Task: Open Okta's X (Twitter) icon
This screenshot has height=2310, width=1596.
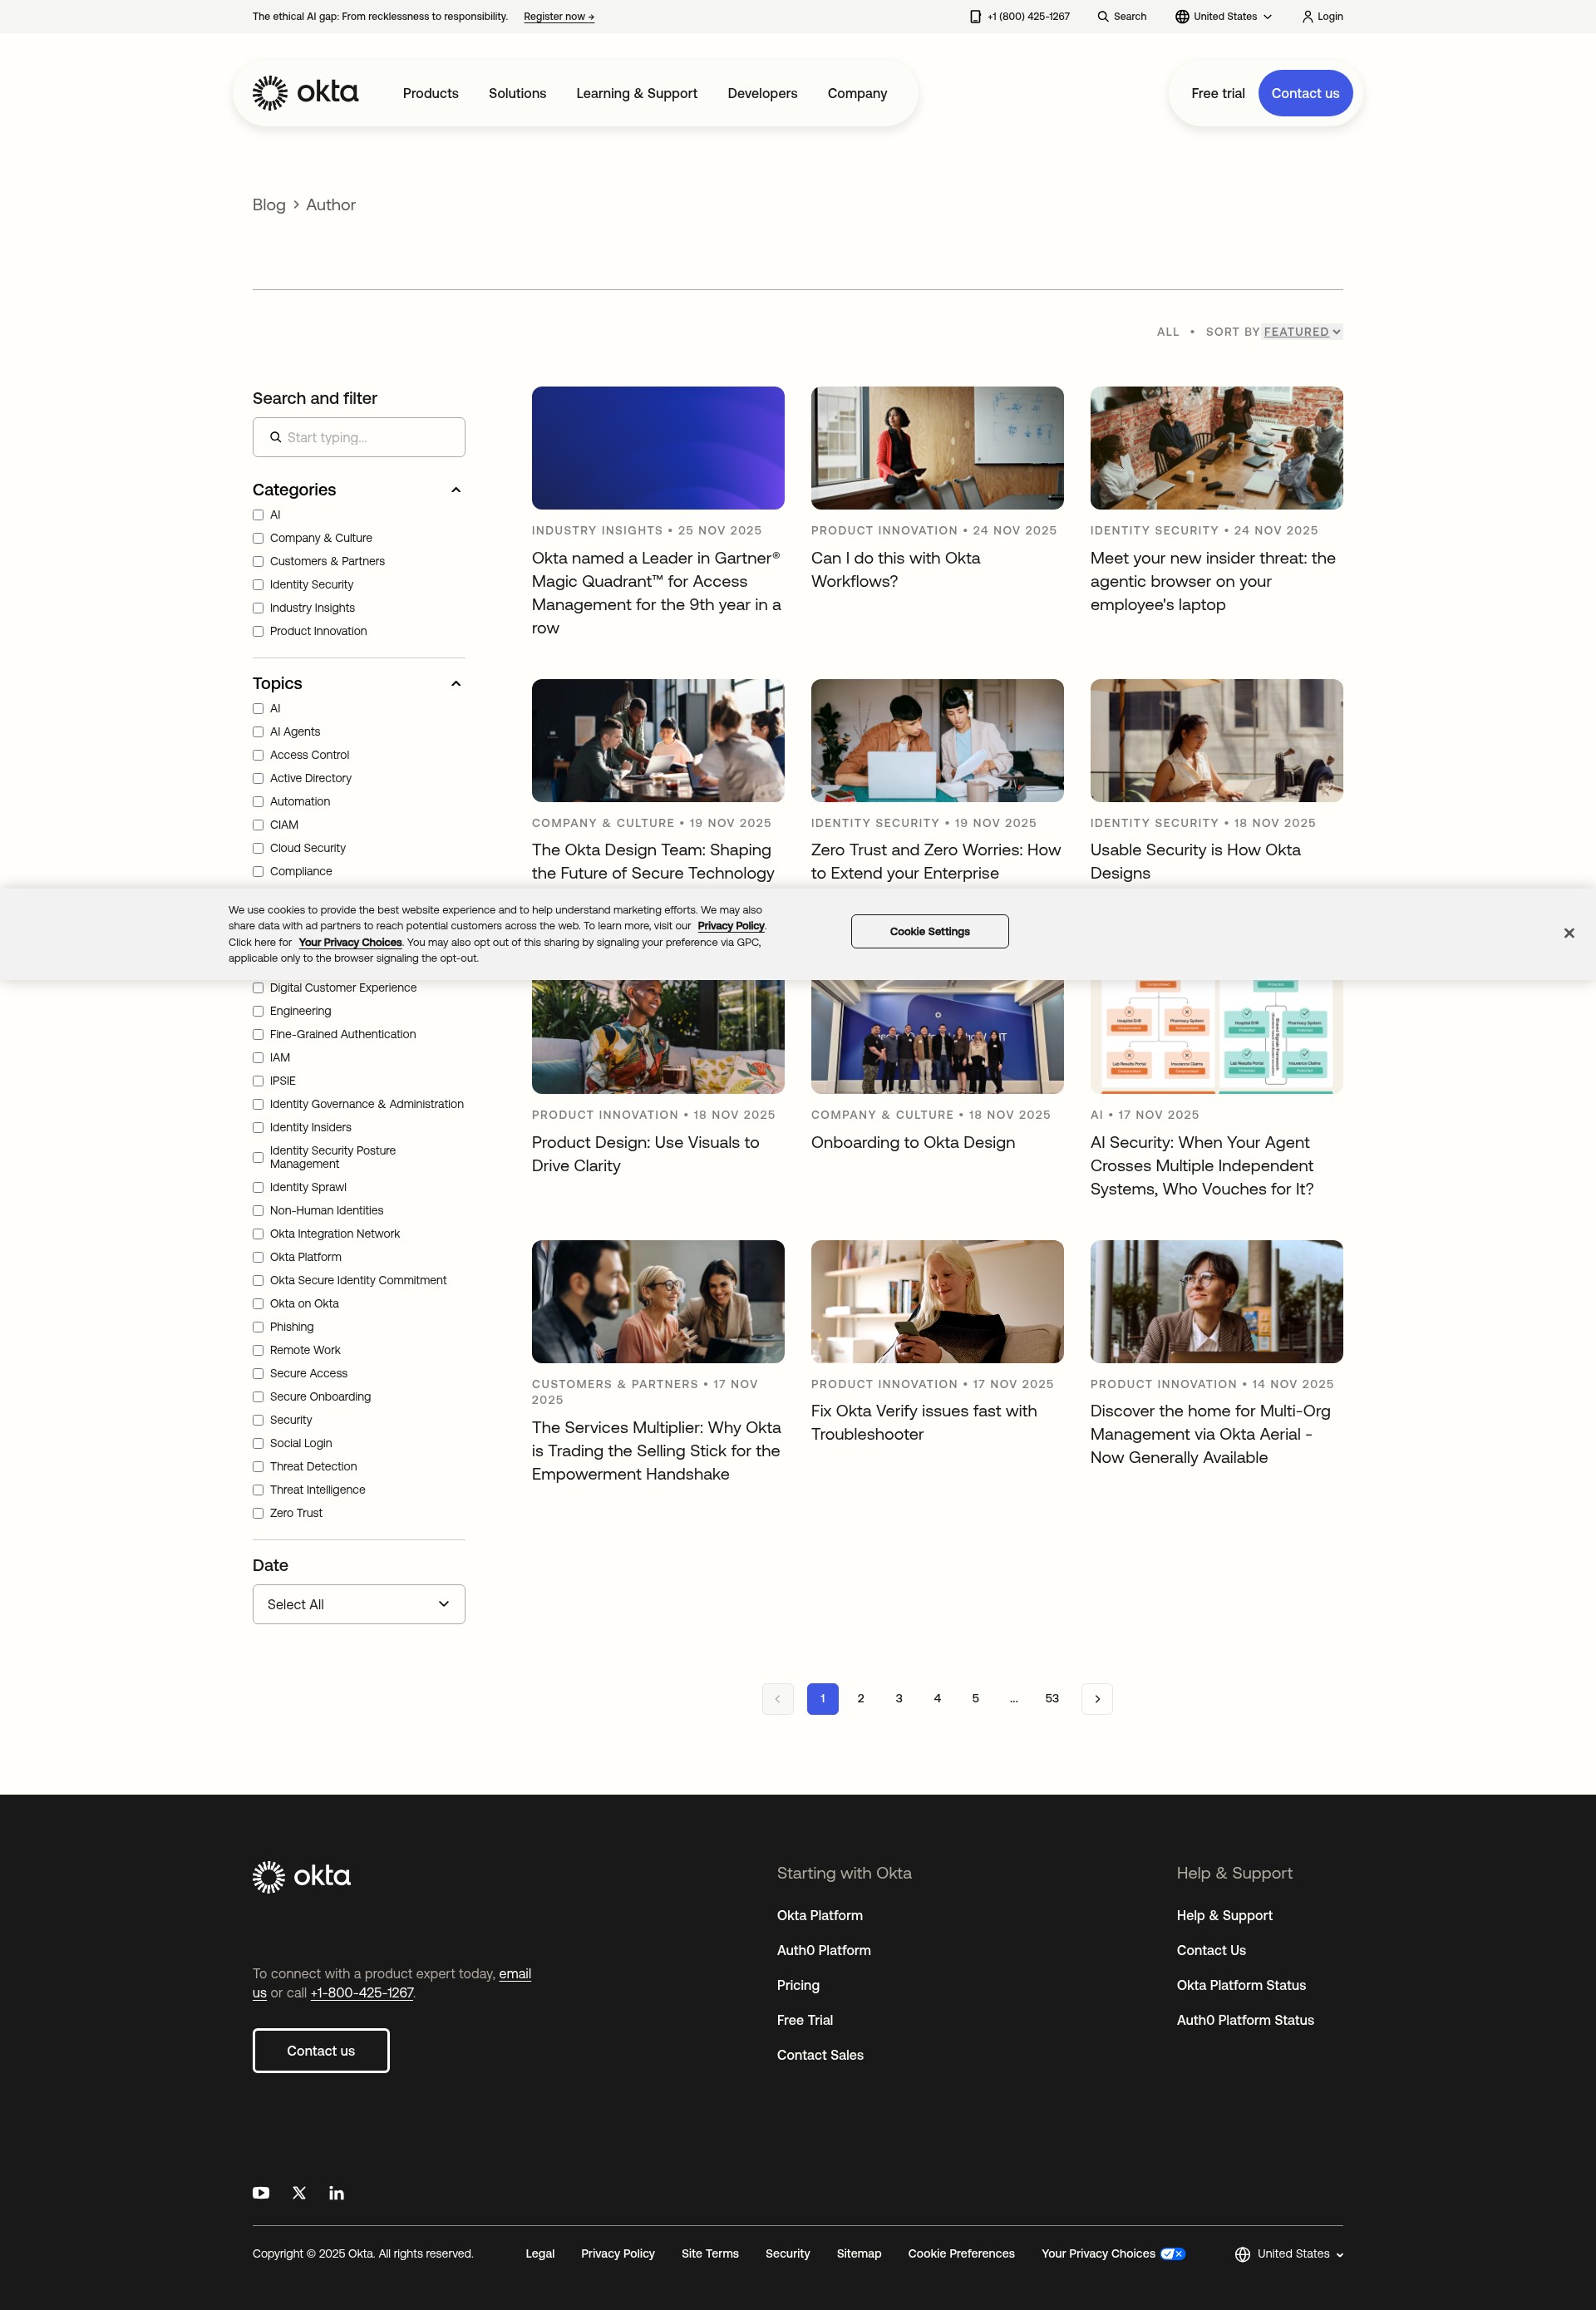Action: tap(299, 2193)
